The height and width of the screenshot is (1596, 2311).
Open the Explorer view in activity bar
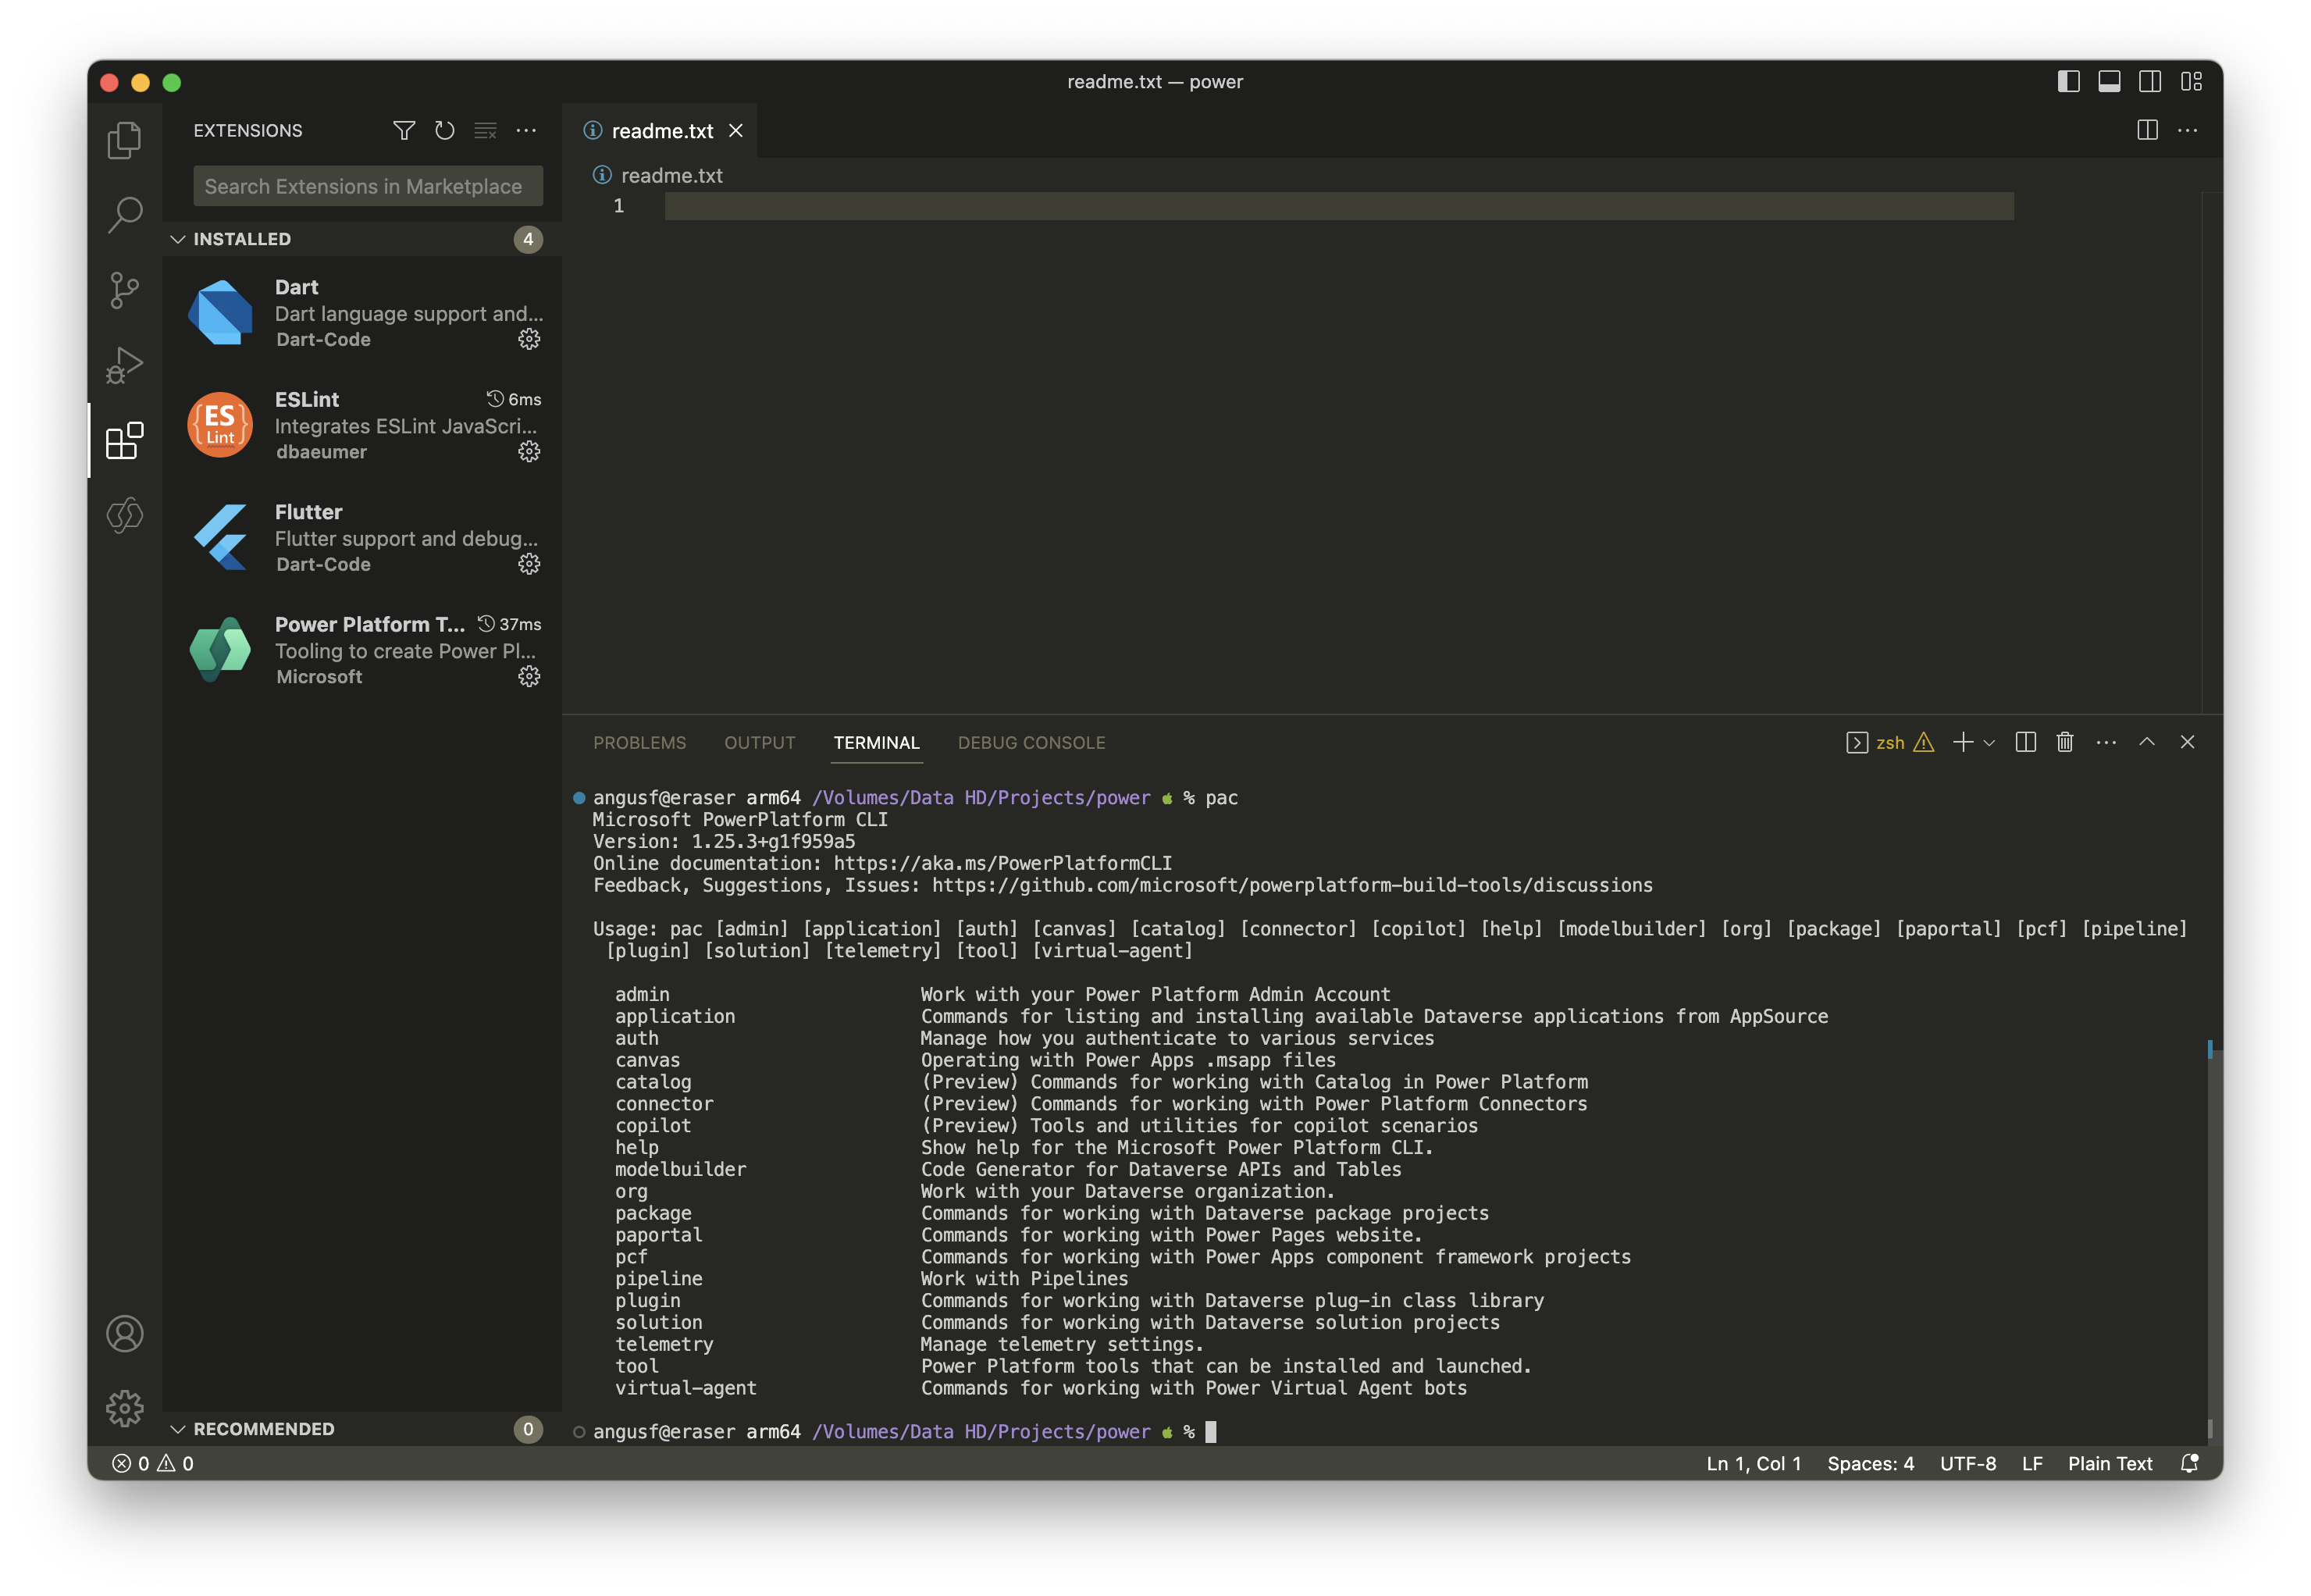pos(124,140)
